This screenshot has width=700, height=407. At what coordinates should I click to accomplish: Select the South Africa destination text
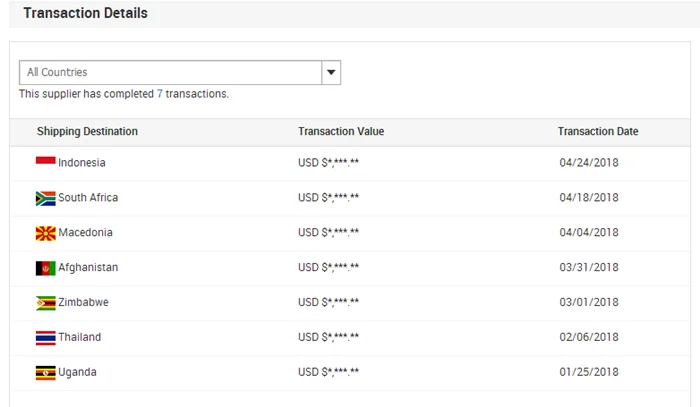(88, 198)
